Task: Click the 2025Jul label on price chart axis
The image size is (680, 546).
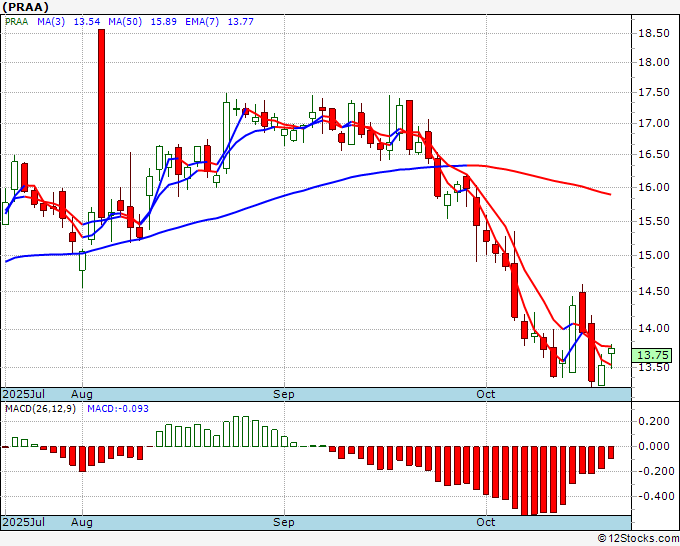Action: [24, 394]
